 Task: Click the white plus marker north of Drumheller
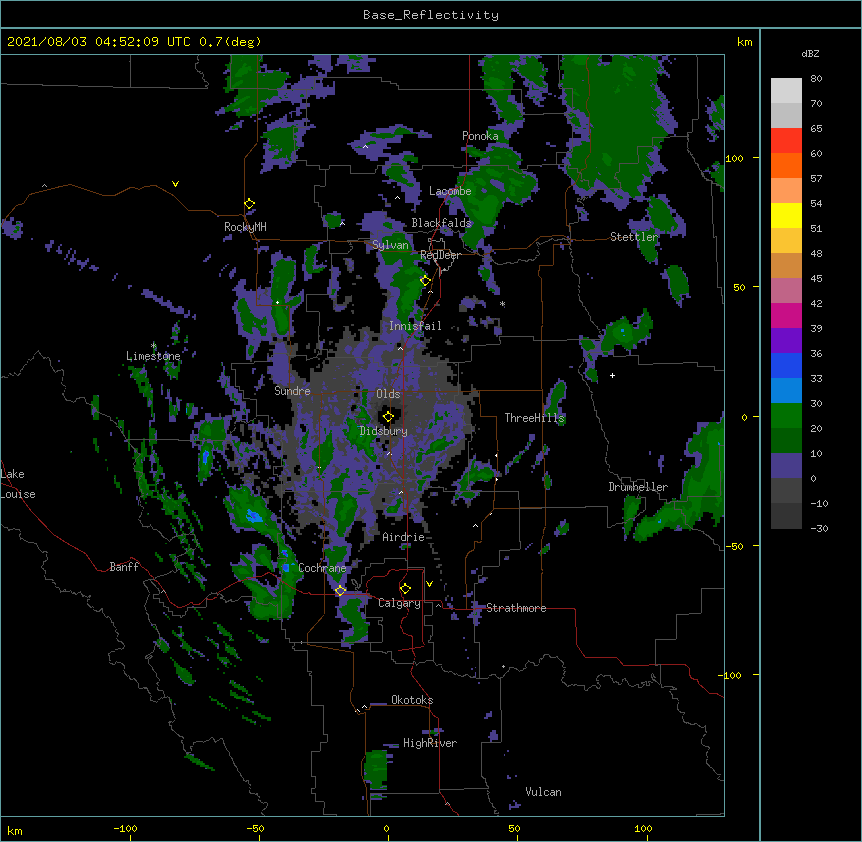click(612, 375)
